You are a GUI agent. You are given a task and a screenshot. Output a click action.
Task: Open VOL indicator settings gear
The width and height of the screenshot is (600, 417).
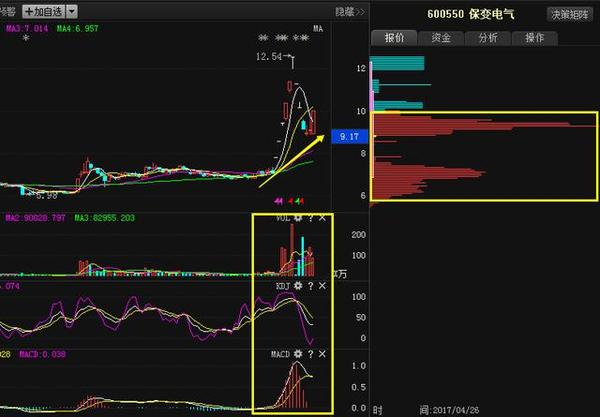(x=298, y=218)
